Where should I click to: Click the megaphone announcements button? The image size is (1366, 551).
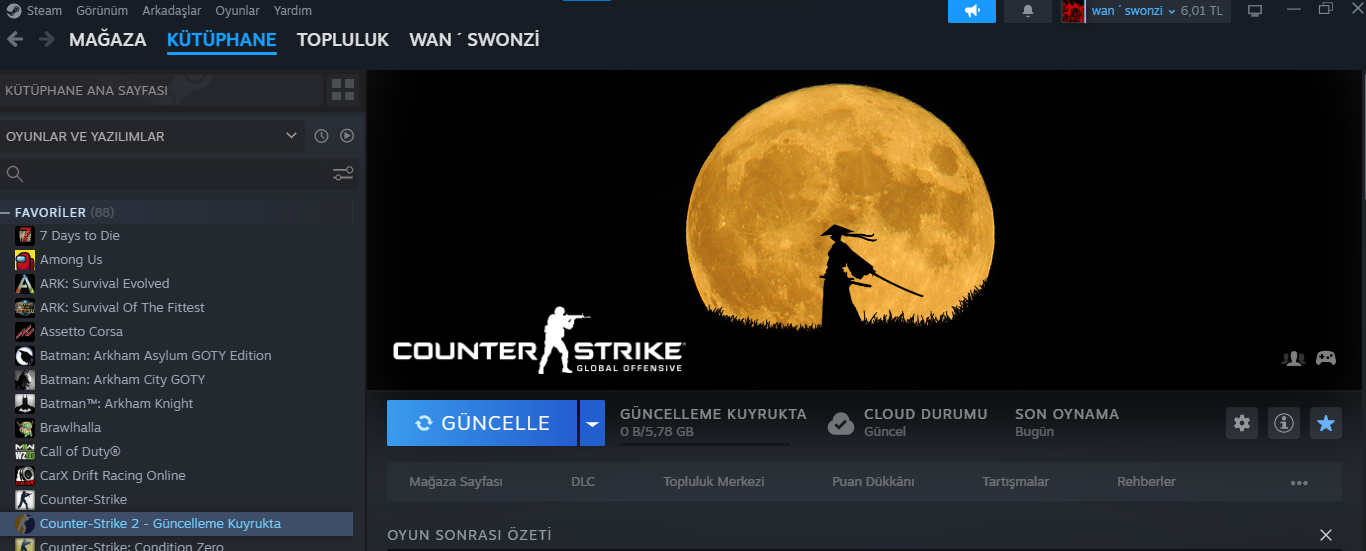click(972, 11)
